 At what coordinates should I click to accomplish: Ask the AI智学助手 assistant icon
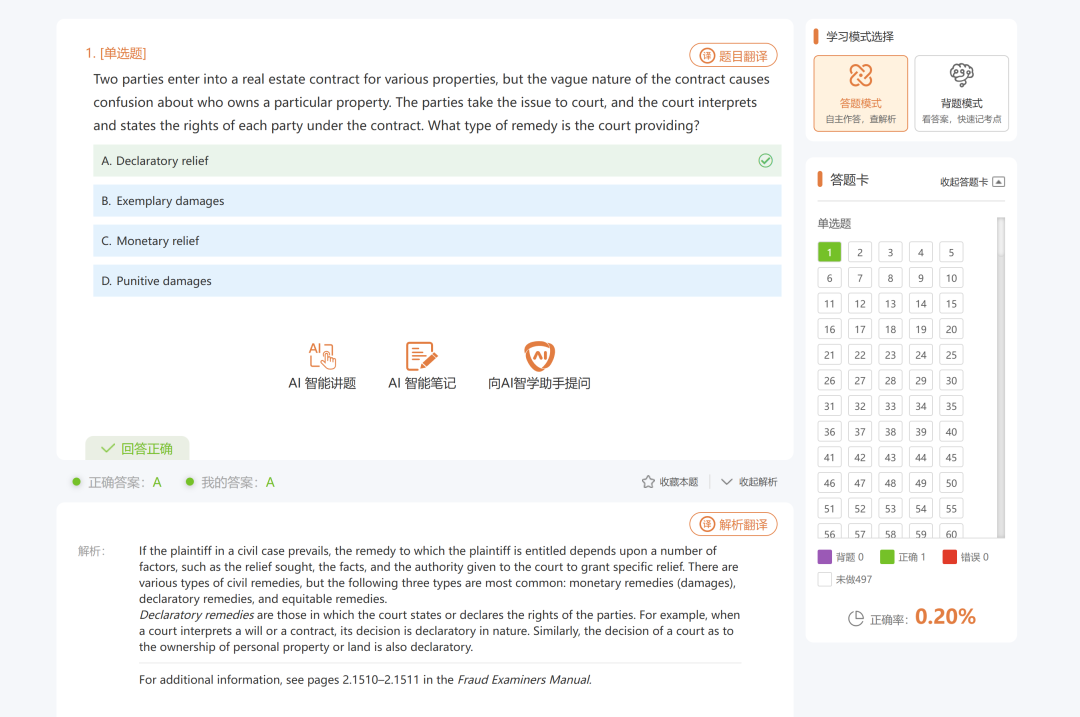point(539,355)
